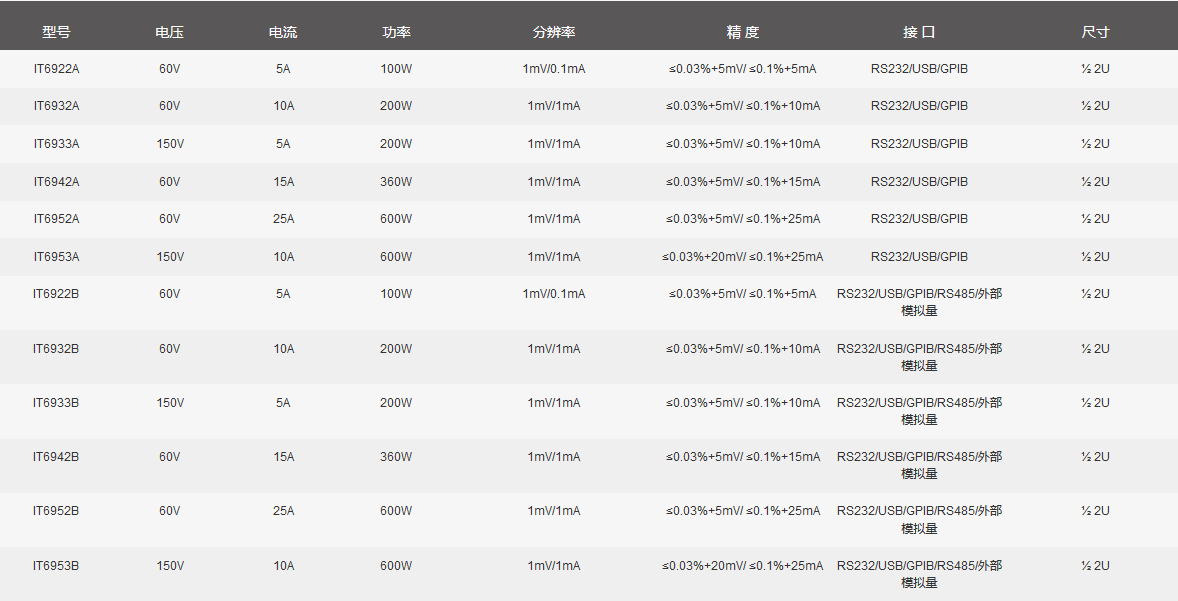1178x601 pixels.
Task: Click the 分辨率 column header
Action: (554, 32)
